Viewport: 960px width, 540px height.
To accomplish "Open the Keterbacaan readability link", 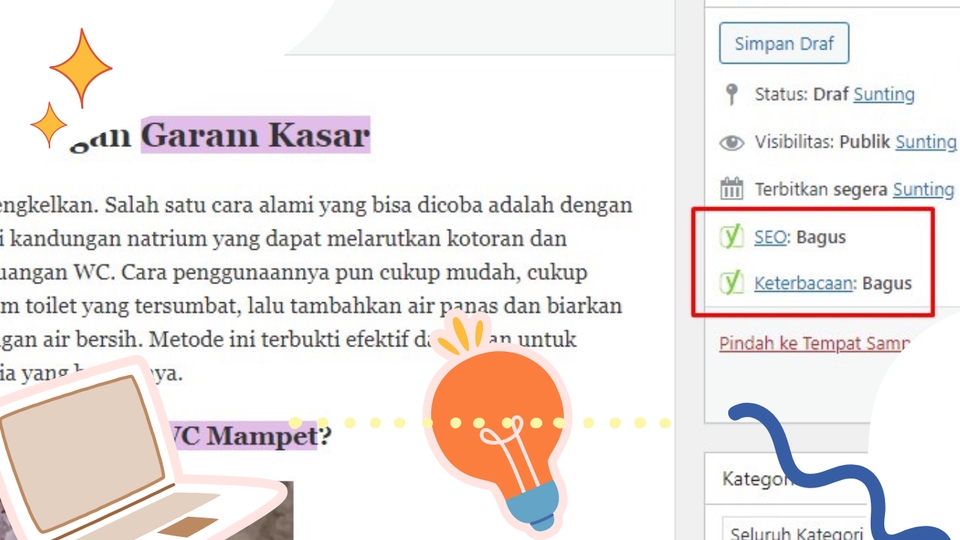I will [803, 283].
